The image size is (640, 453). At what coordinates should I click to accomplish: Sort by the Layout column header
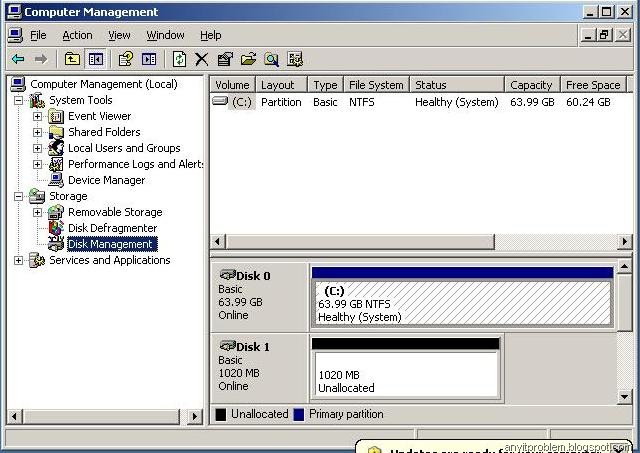[281, 84]
